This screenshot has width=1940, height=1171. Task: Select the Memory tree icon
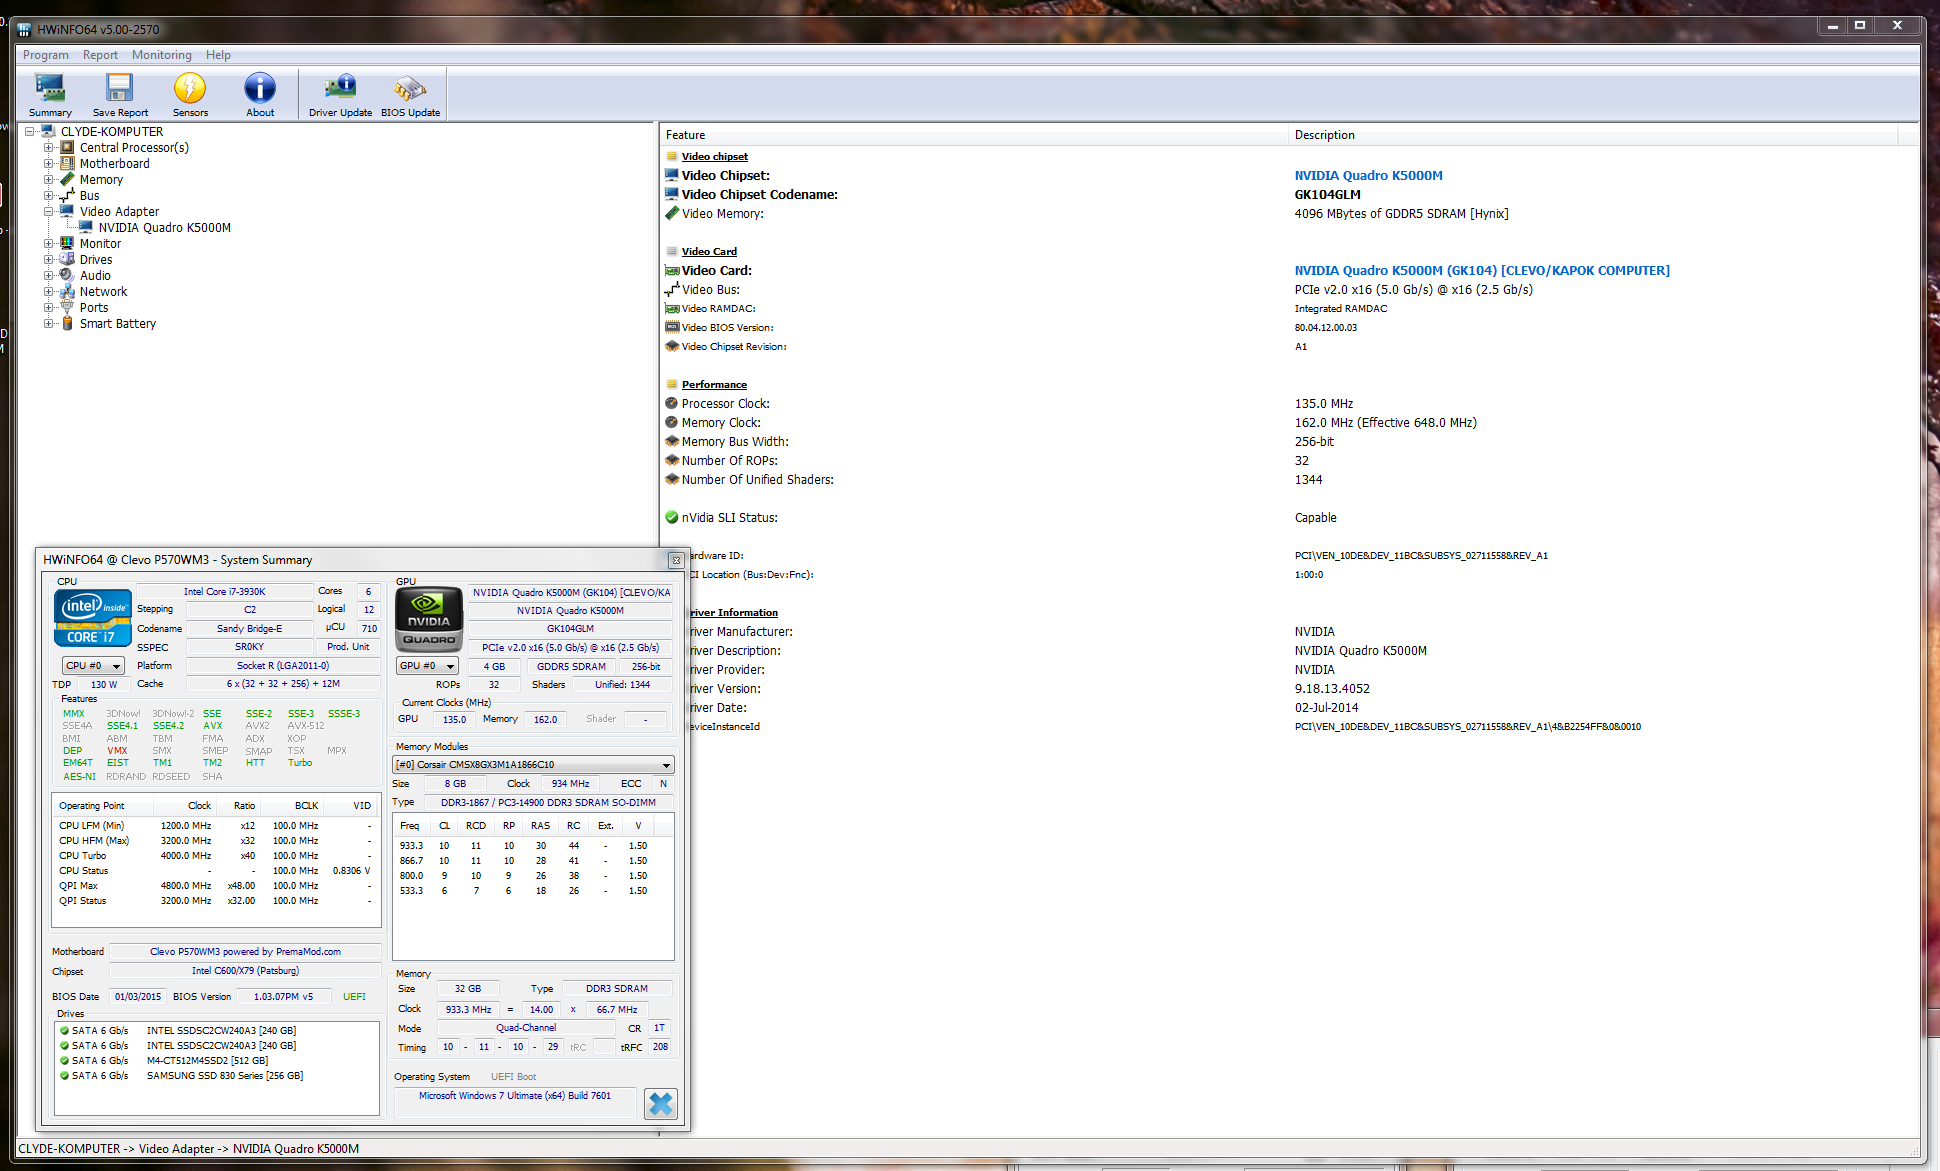(x=67, y=179)
